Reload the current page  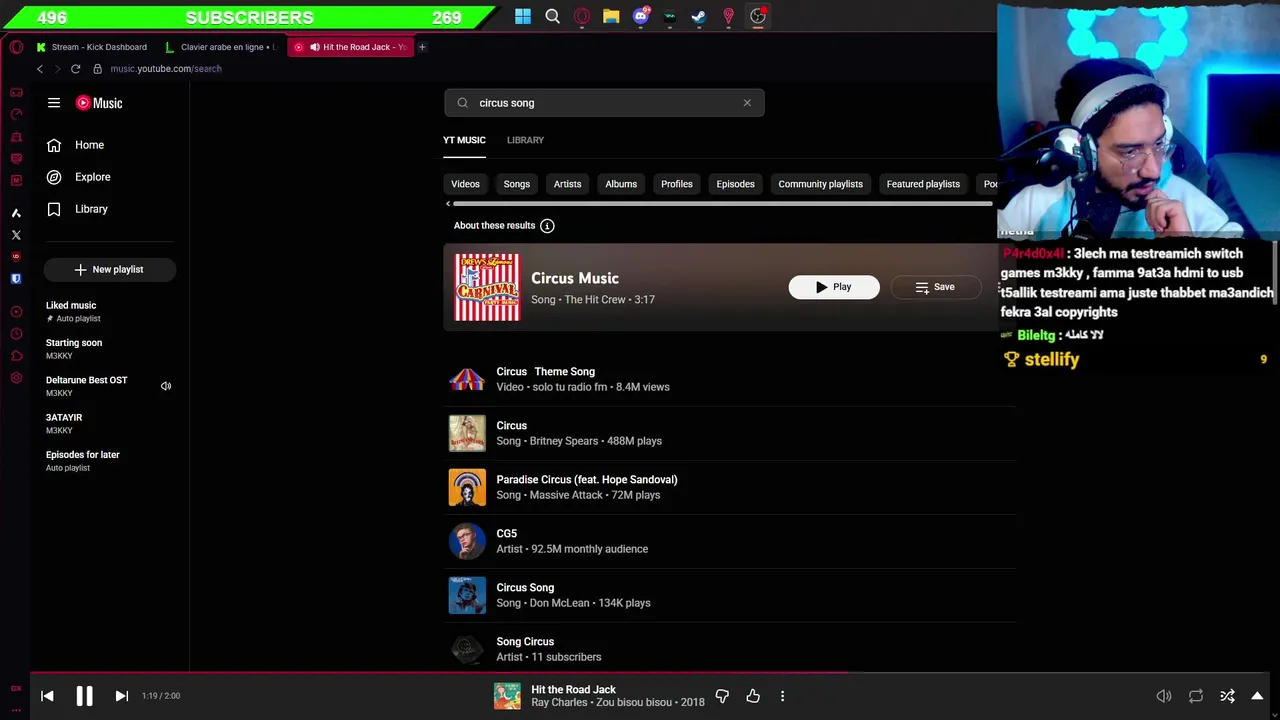coord(75,69)
